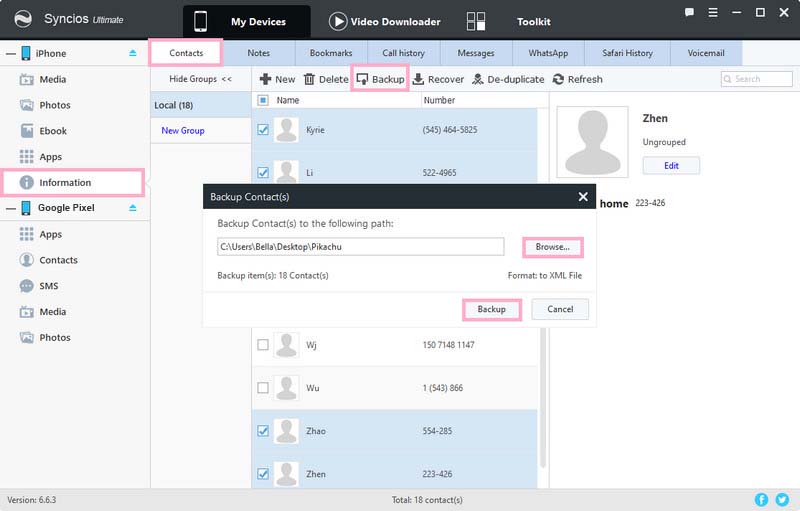Click the contacts Search box
The width and height of the screenshot is (800, 511).
point(757,79)
